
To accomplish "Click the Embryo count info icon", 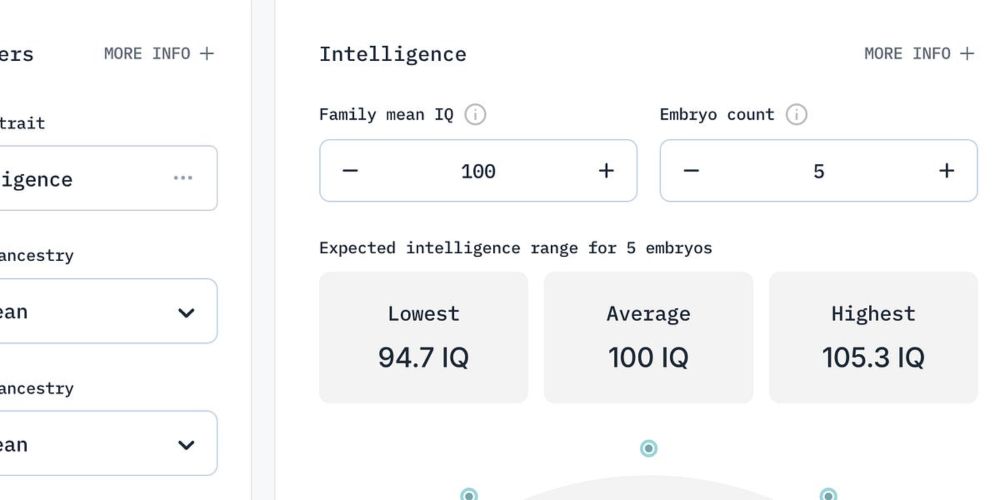I will (x=796, y=115).
